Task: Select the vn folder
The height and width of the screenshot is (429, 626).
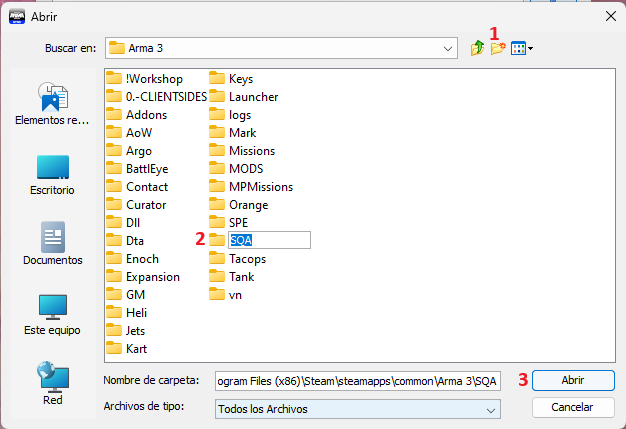Action: [x=226, y=295]
